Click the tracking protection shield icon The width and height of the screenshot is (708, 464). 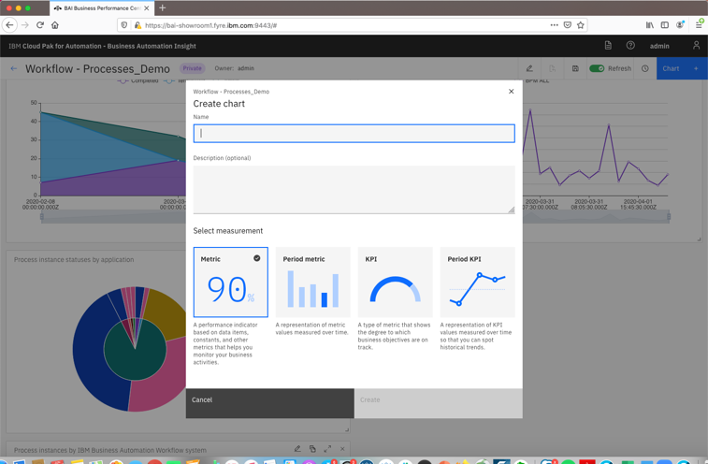(124, 25)
